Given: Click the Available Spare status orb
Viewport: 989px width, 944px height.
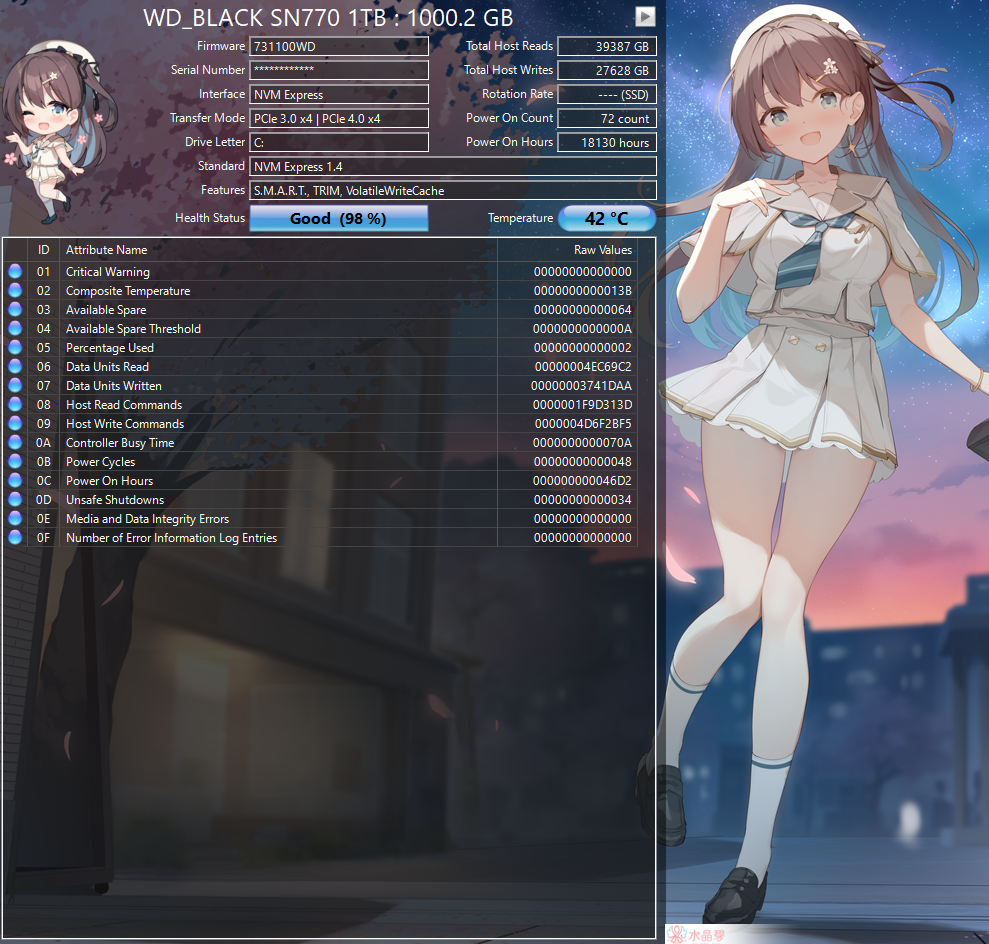Looking at the screenshot, I should [15, 310].
